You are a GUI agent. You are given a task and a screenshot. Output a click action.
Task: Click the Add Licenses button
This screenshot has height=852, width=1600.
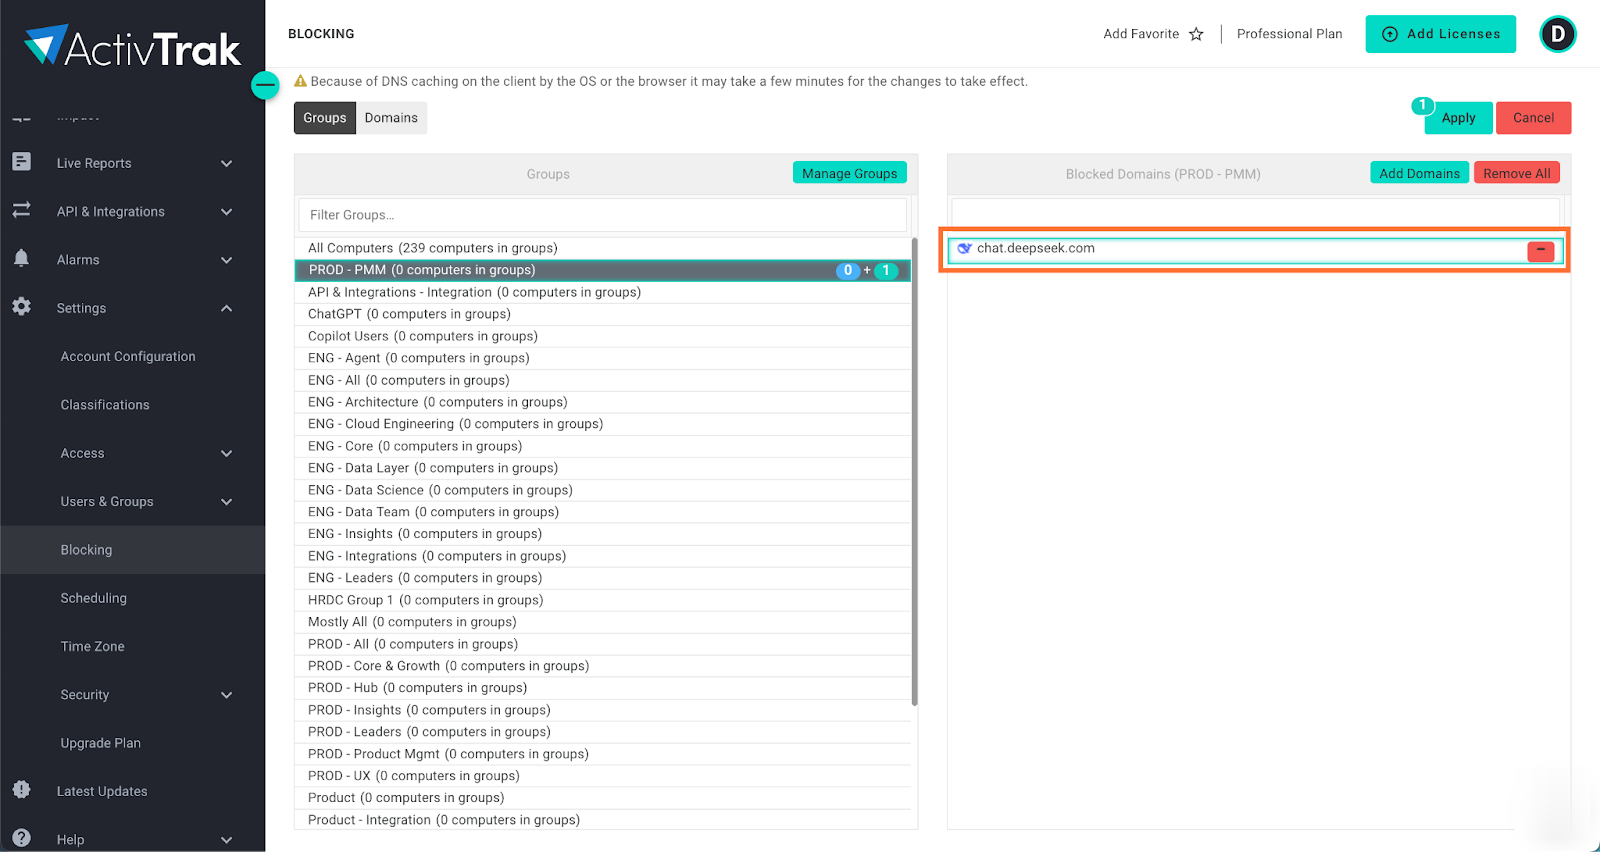(1440, 34)
